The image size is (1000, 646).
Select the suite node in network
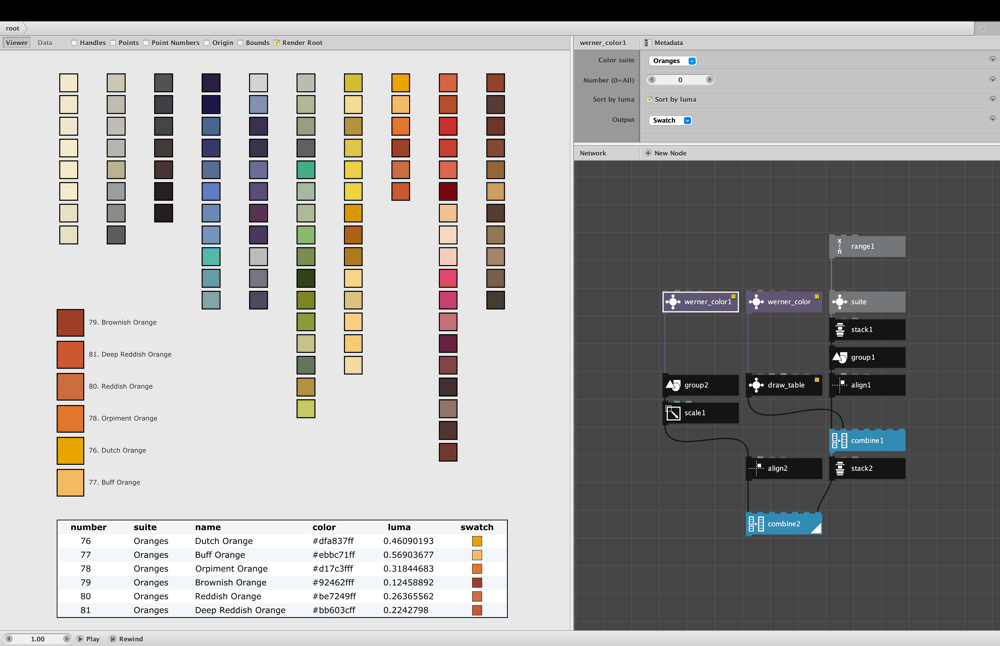pyautogui.click(x=867, y=302)
